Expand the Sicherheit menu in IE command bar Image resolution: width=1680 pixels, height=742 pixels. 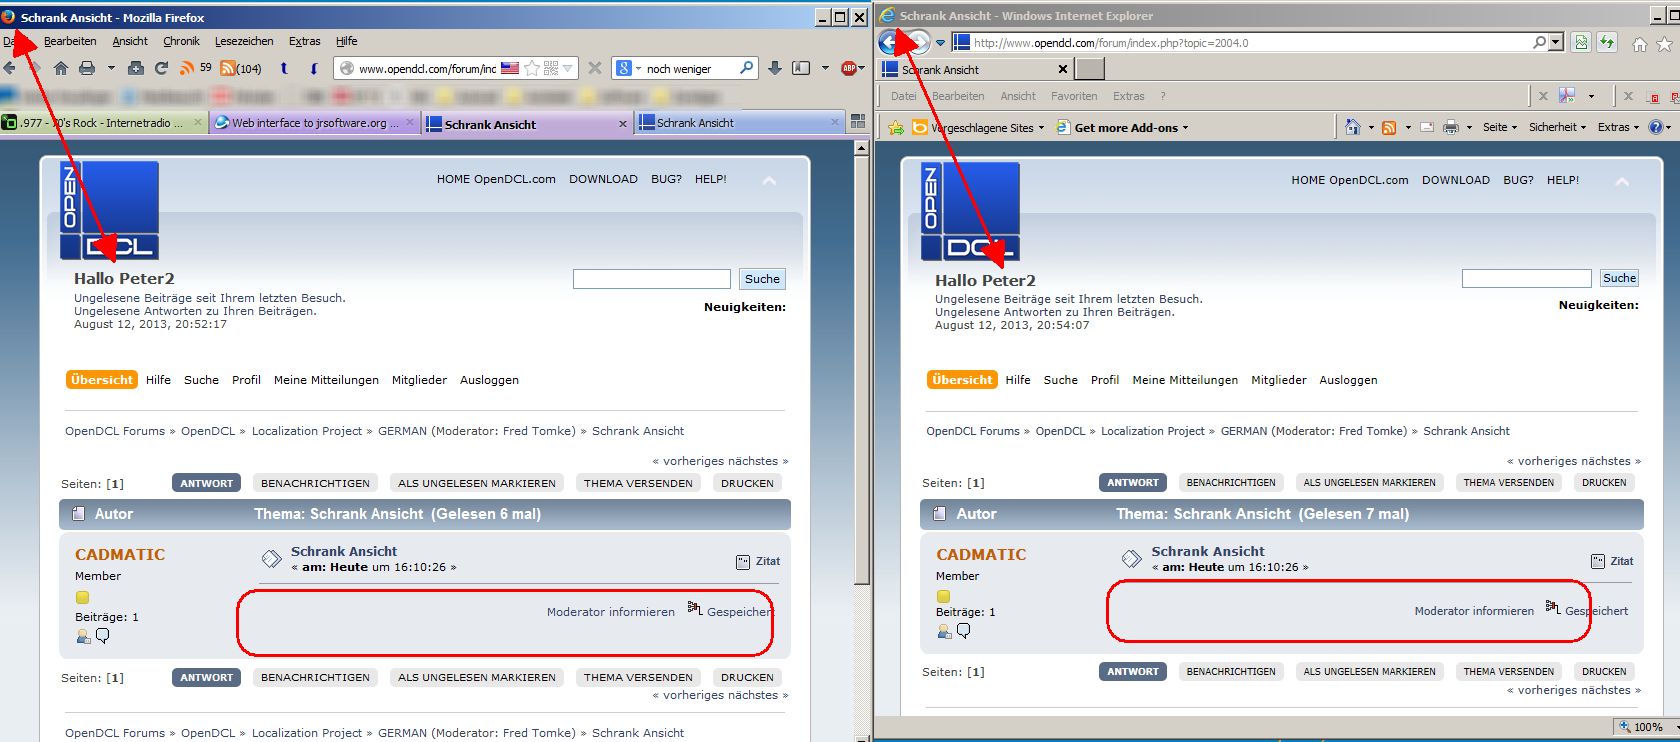point(1558,127)
